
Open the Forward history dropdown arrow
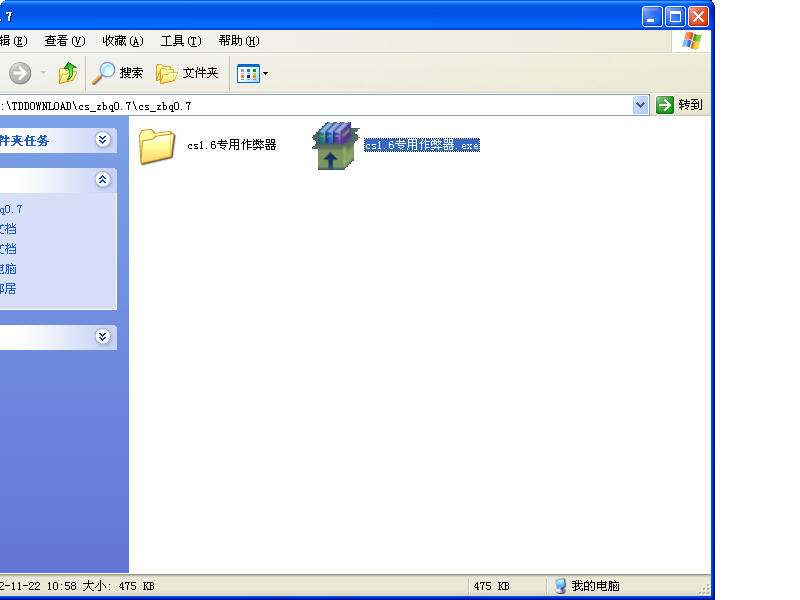click(x=43, y=74)
